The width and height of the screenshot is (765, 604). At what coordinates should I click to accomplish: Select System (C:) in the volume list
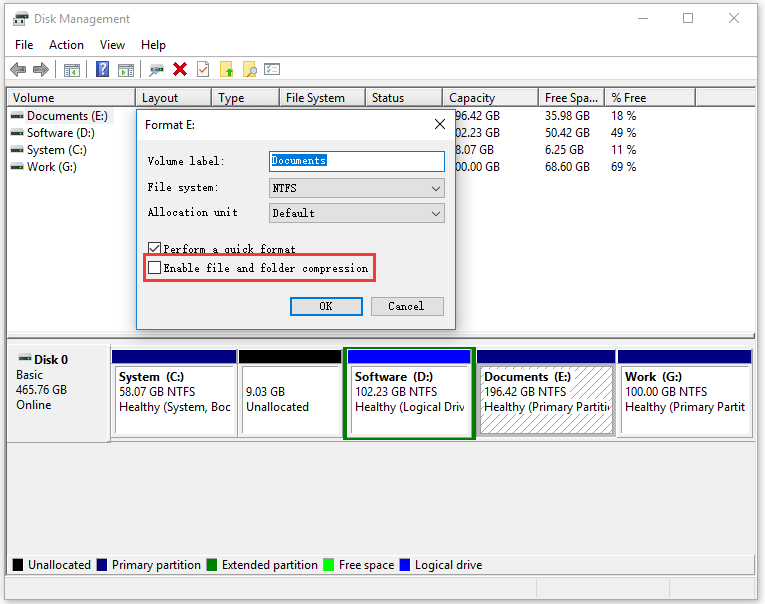pyautogui.click(x=57, y=150)
